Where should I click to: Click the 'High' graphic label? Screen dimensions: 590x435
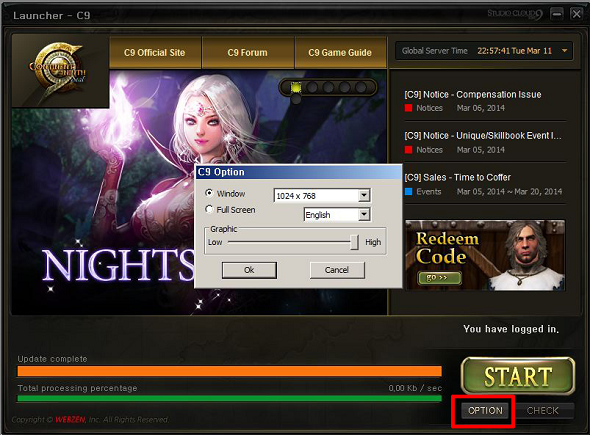click(x=373, y=242)
